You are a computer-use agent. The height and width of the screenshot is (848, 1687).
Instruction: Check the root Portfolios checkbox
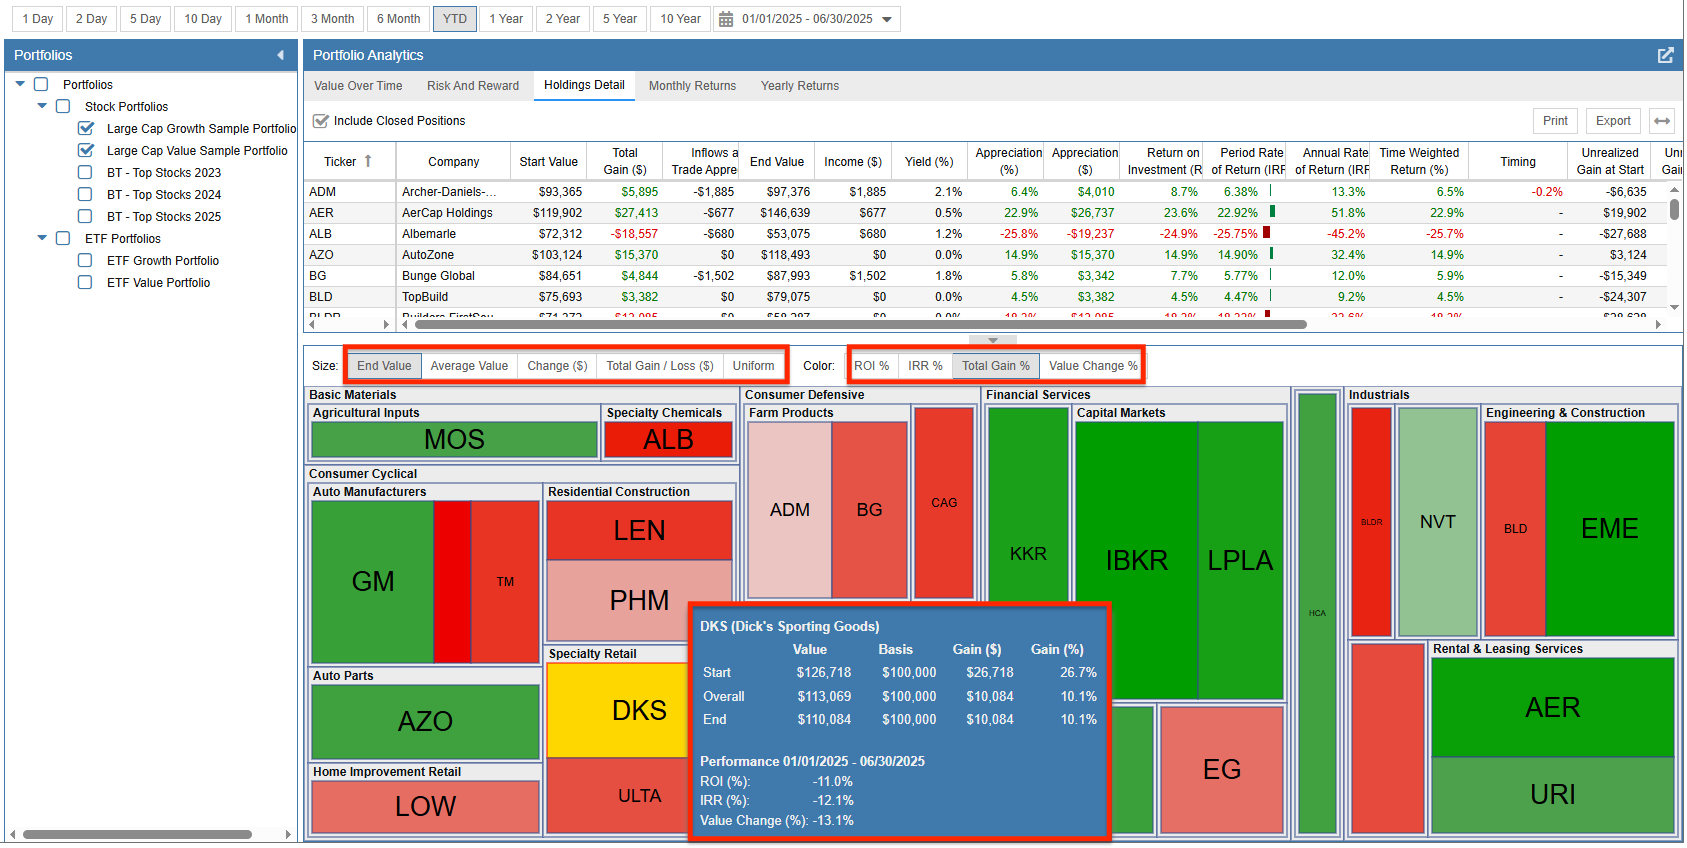coord(41,84)
